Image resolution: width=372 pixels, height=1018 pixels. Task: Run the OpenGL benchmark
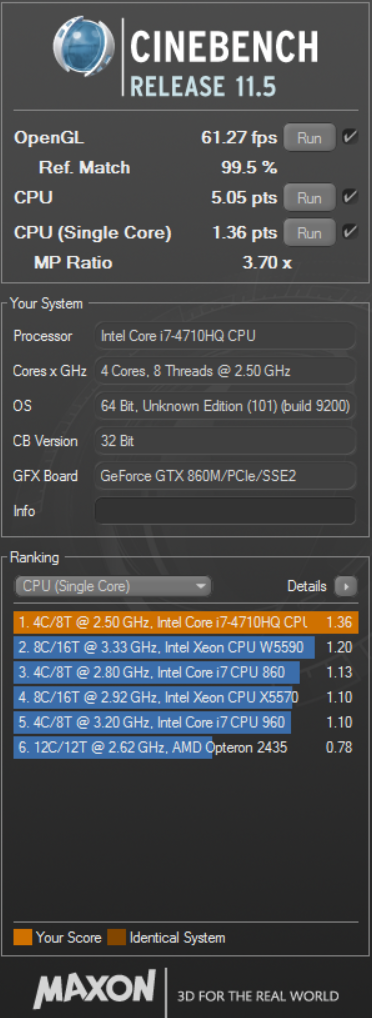310,137
